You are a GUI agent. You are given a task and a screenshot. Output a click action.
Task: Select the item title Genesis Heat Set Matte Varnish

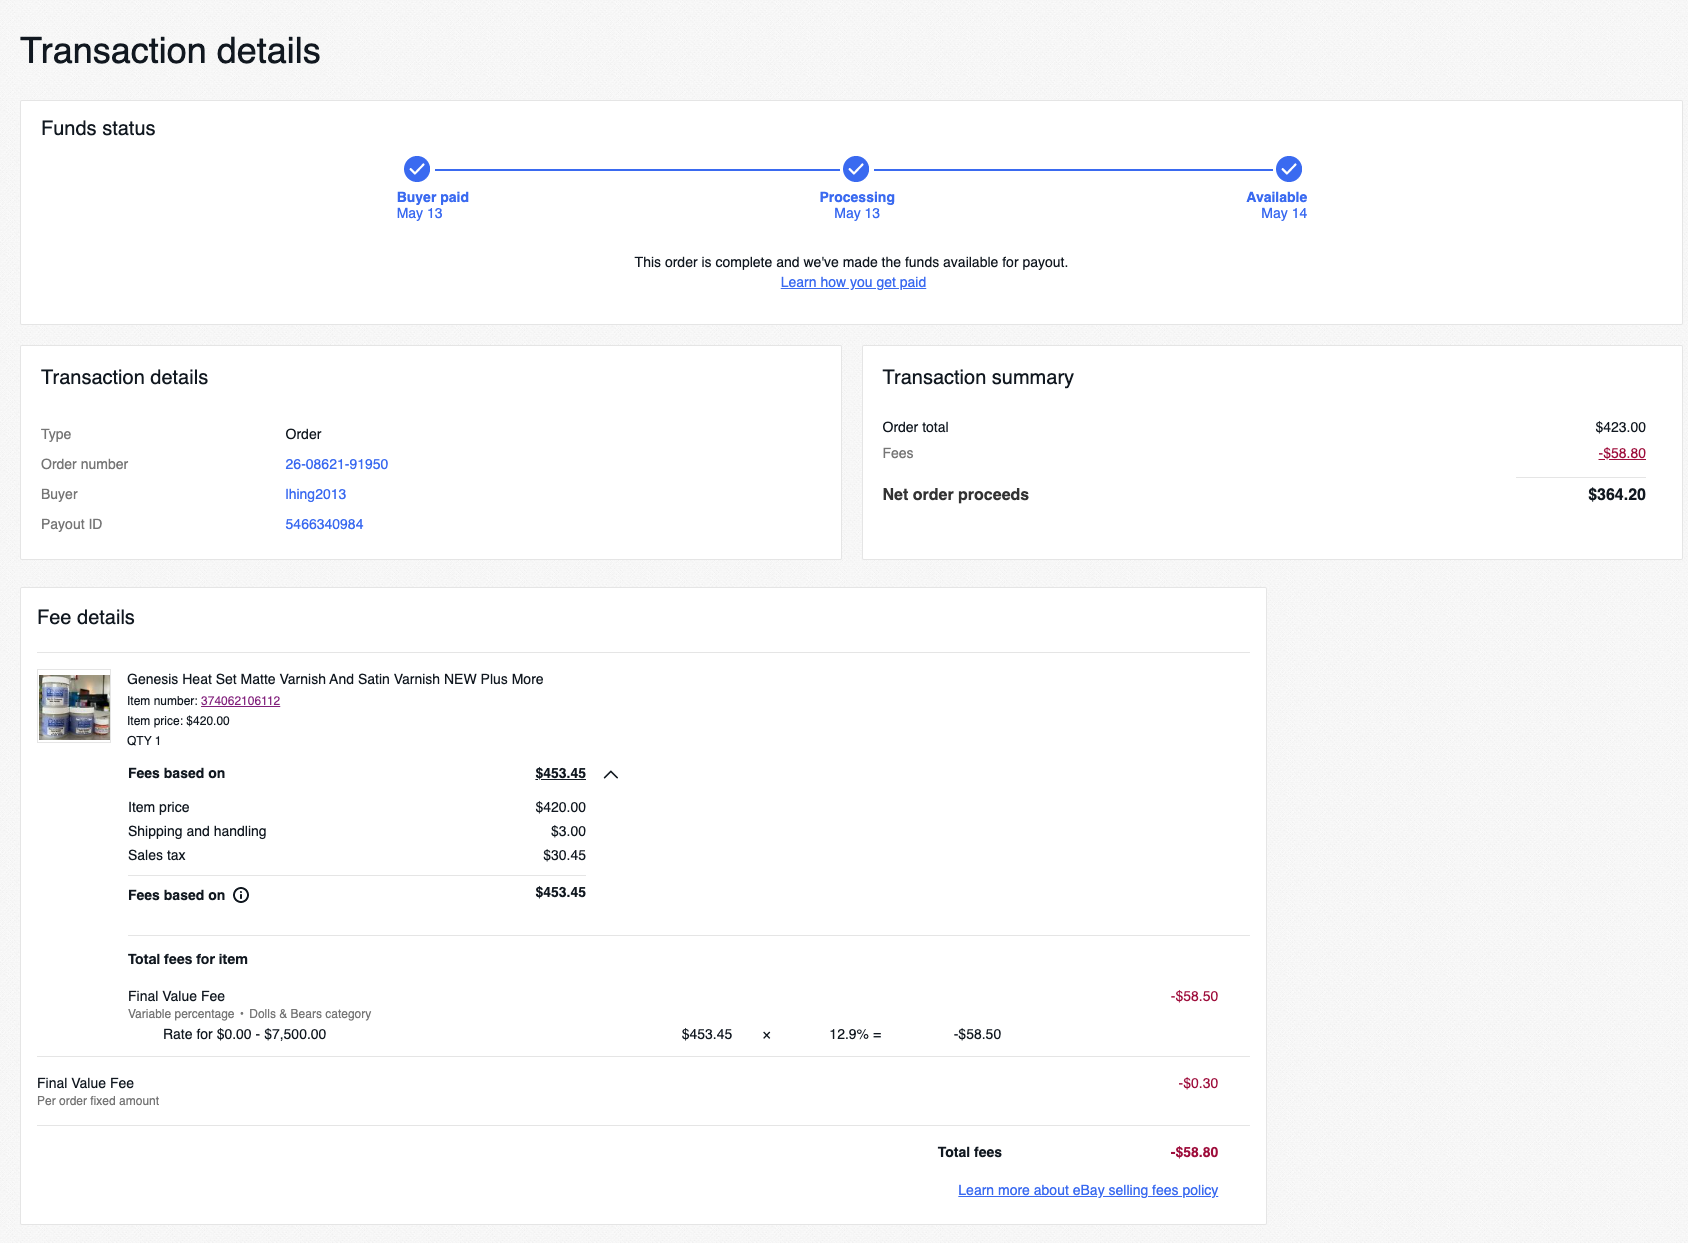click(x=335, y=679)
